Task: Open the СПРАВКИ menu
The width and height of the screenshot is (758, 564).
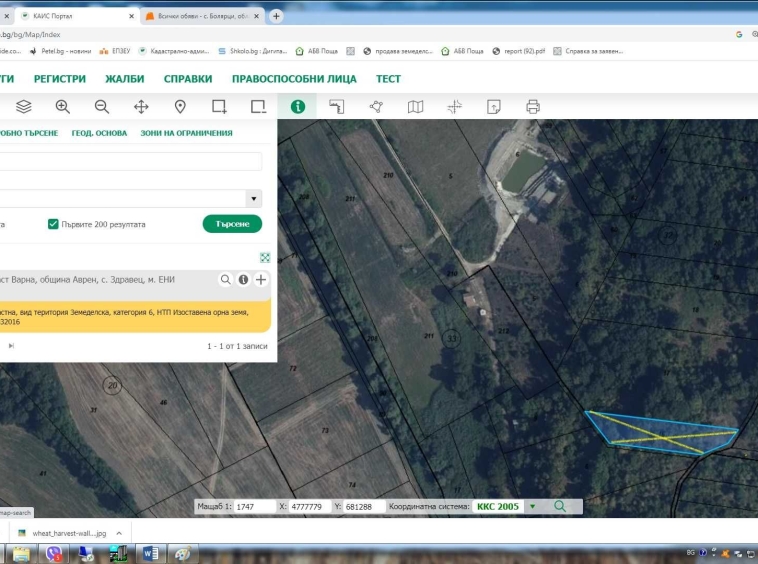Action: coord(188,79)
